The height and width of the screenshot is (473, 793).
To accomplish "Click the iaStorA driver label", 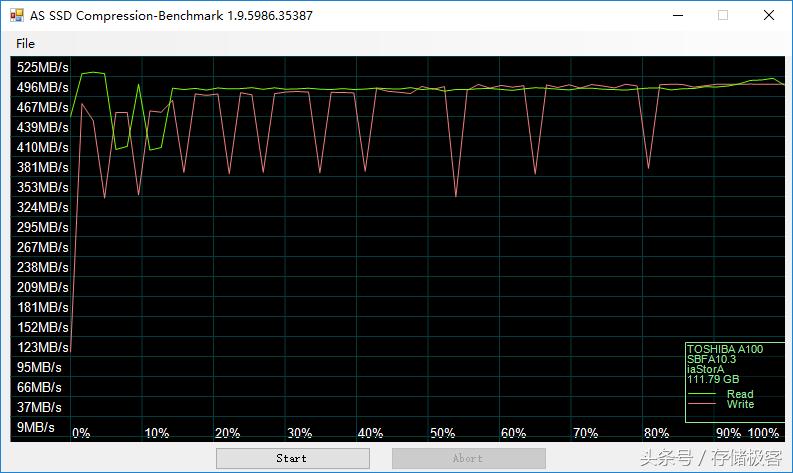I will [x=705, y=369].
